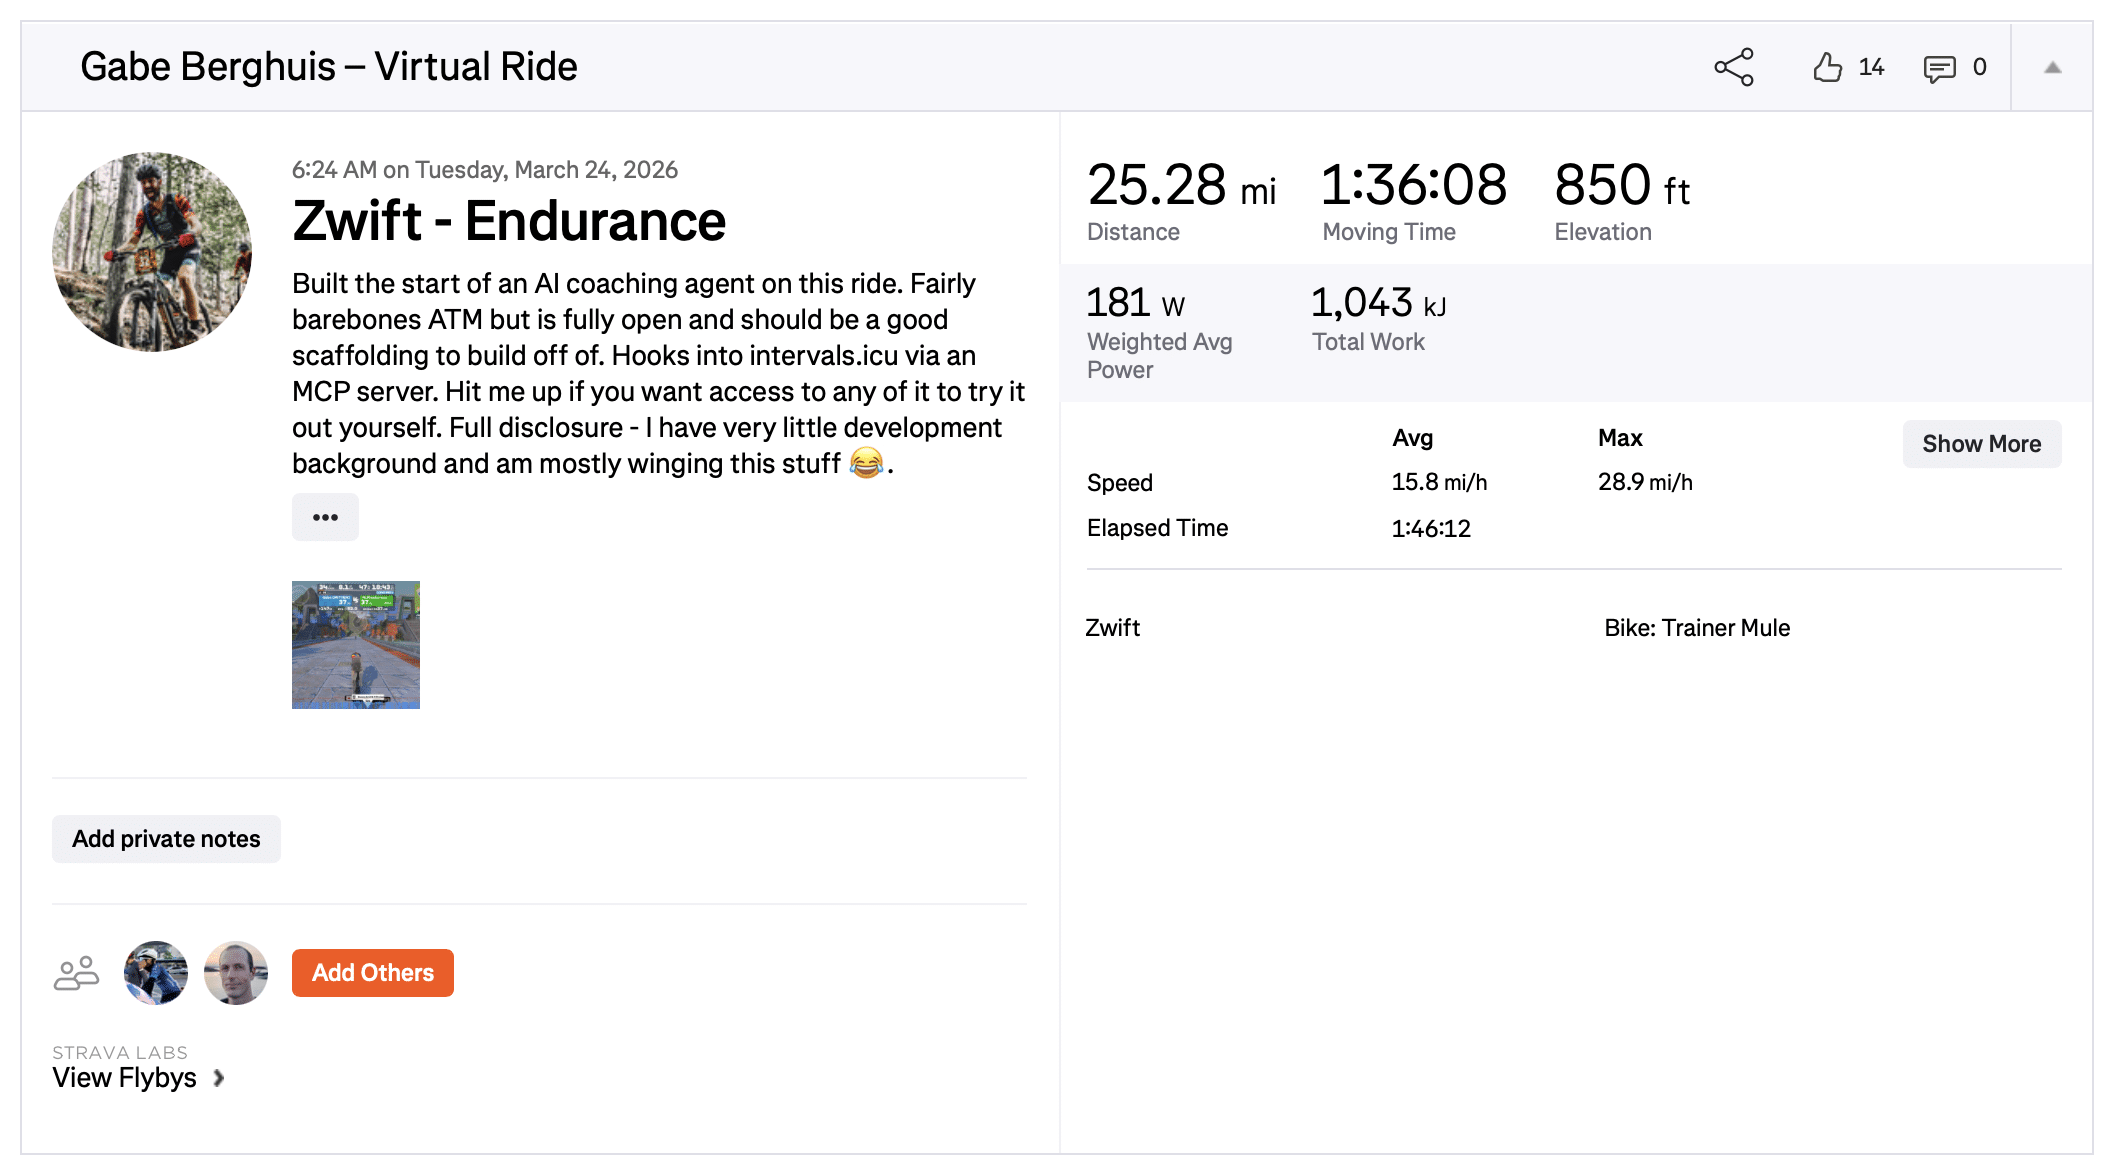Open the three-dots description menu button
This screenshot has height=1172, width=2104.
(325, 517)
